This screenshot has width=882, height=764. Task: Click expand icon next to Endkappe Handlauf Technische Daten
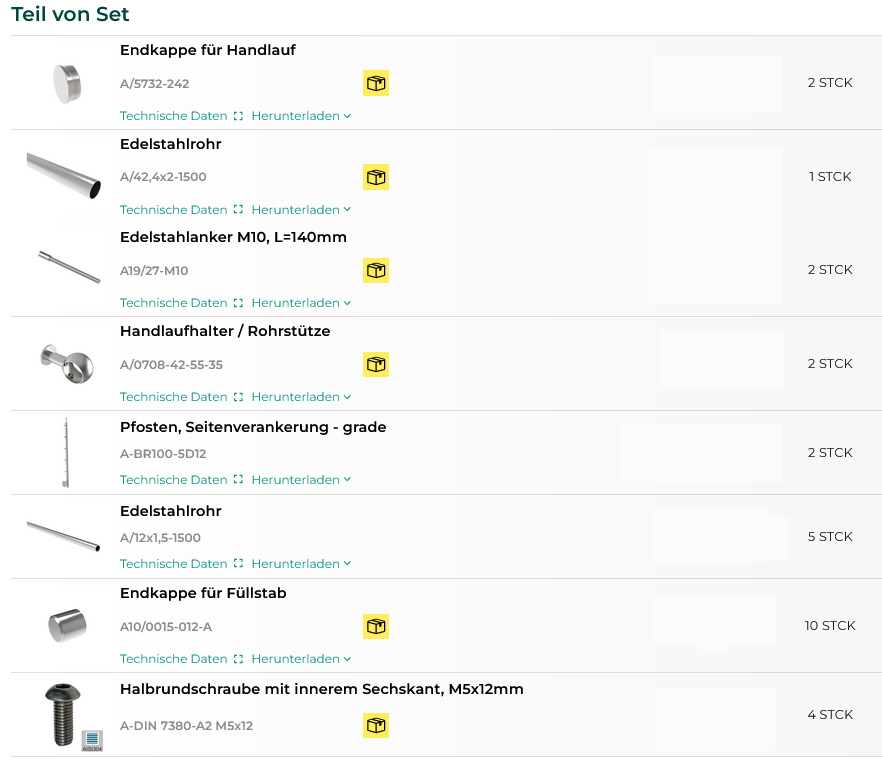coord(238,116)
